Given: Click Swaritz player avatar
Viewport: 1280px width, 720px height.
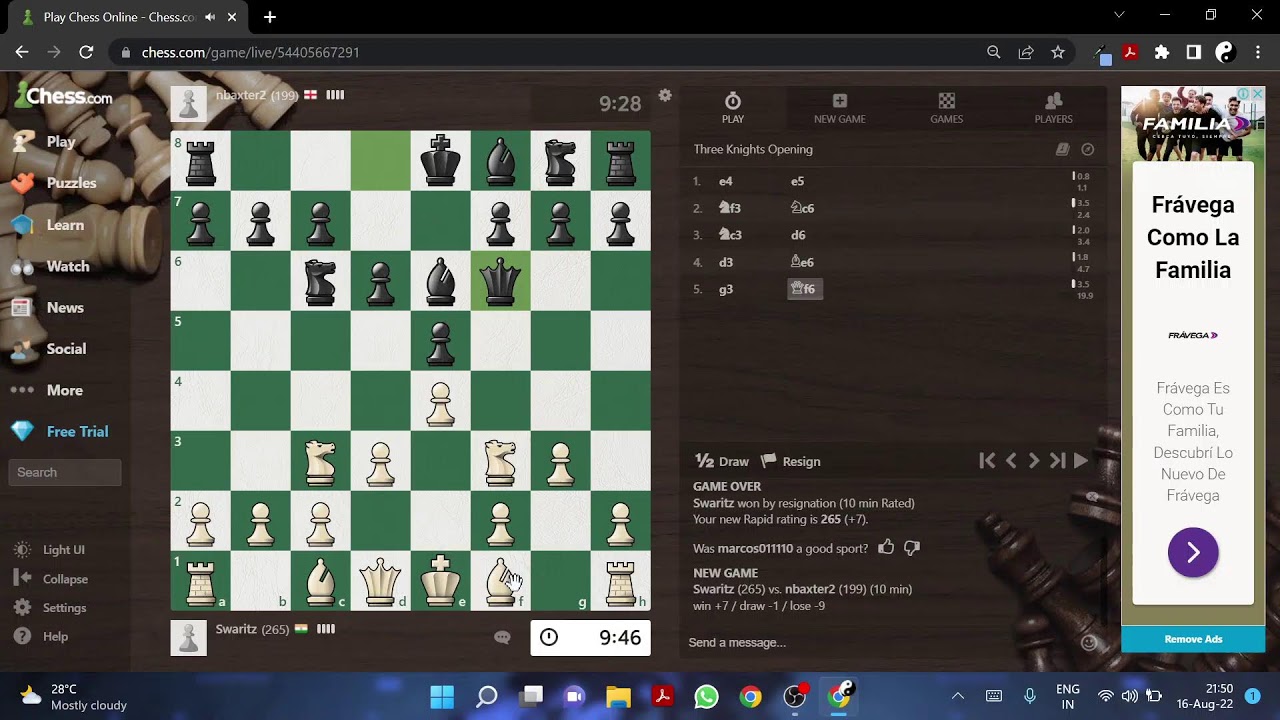Looking at the screenshot, I should pos(189,638).
